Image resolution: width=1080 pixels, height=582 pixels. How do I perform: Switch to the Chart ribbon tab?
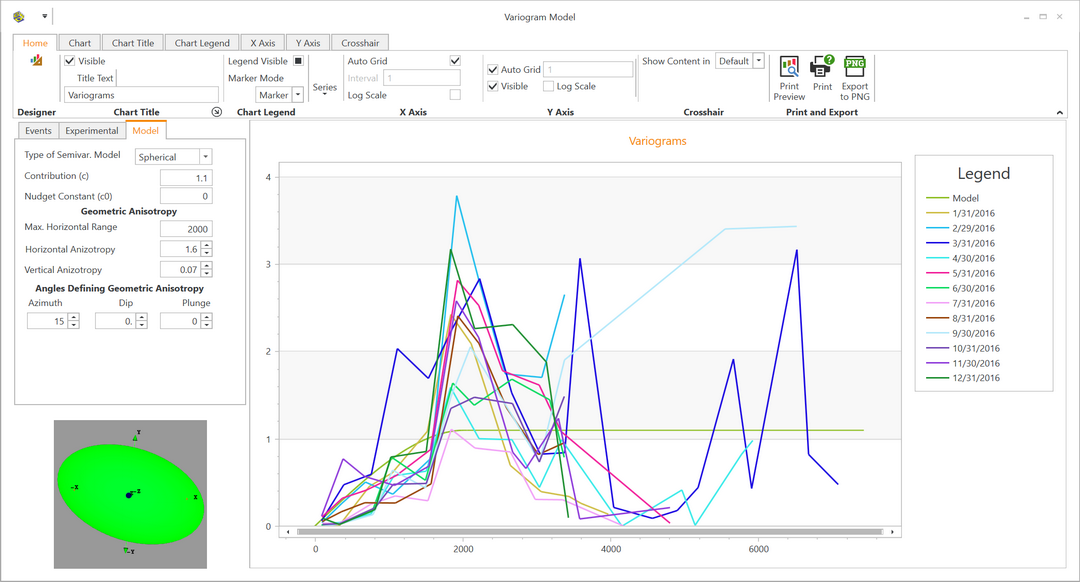tap(79, 43)
